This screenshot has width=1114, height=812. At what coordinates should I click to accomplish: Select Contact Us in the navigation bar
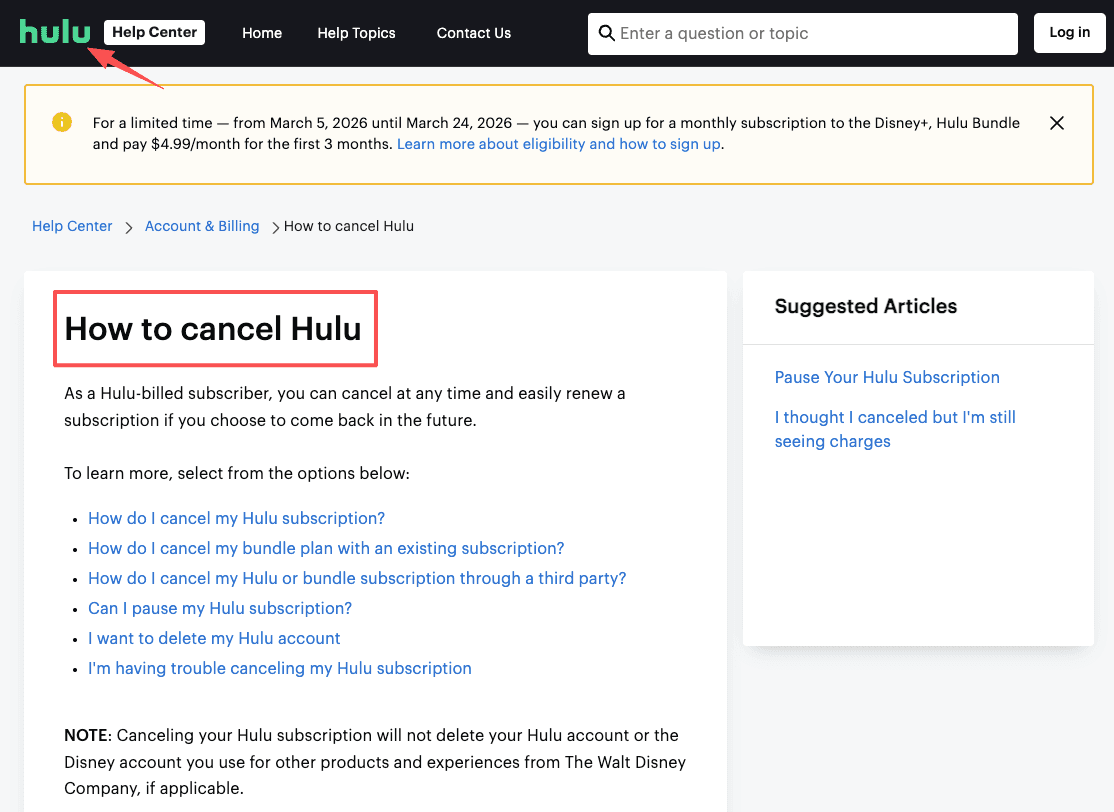(473, 33)
